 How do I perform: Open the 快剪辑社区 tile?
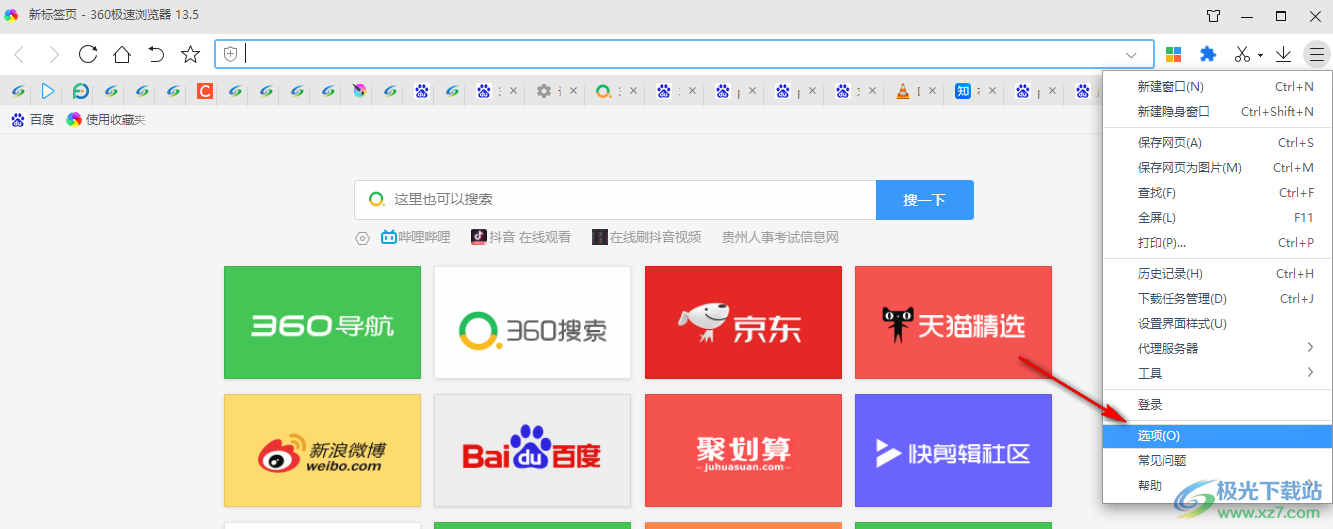point(953,450)
